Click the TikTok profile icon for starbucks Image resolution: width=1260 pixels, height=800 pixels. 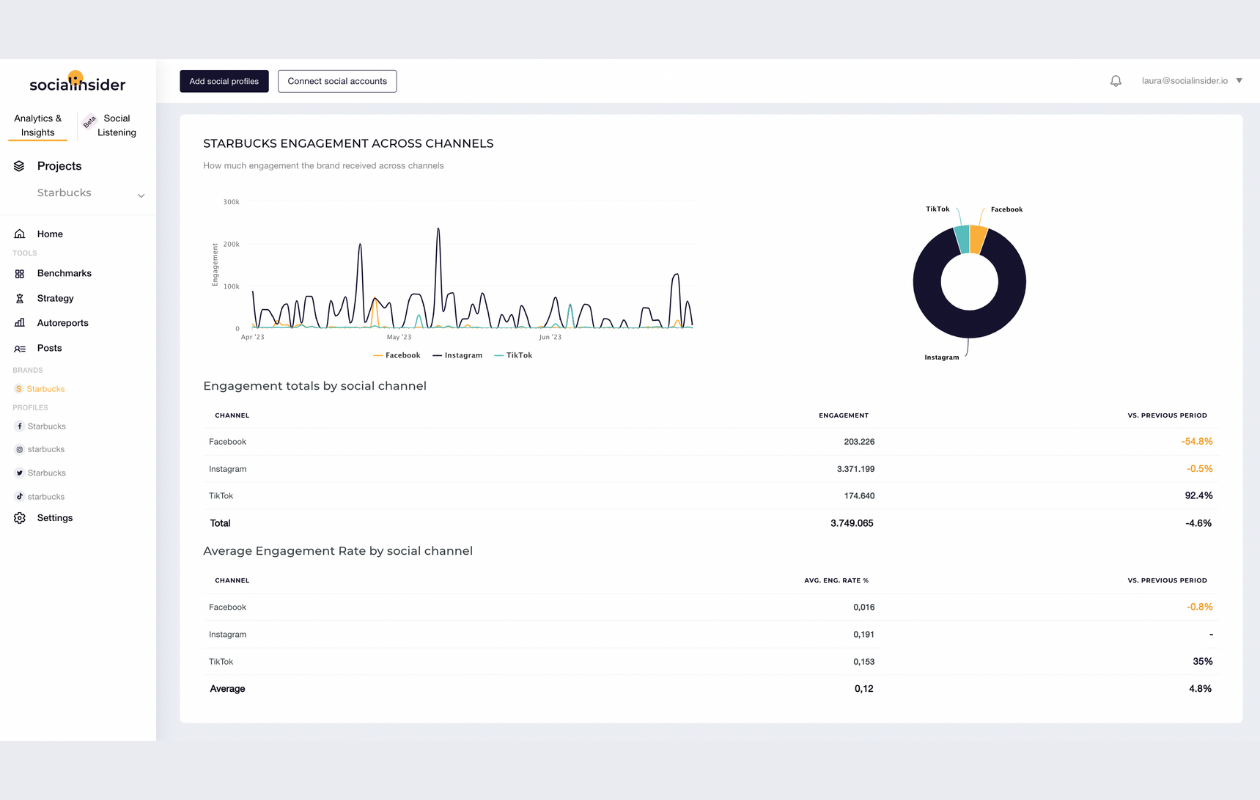coord(19,497)
